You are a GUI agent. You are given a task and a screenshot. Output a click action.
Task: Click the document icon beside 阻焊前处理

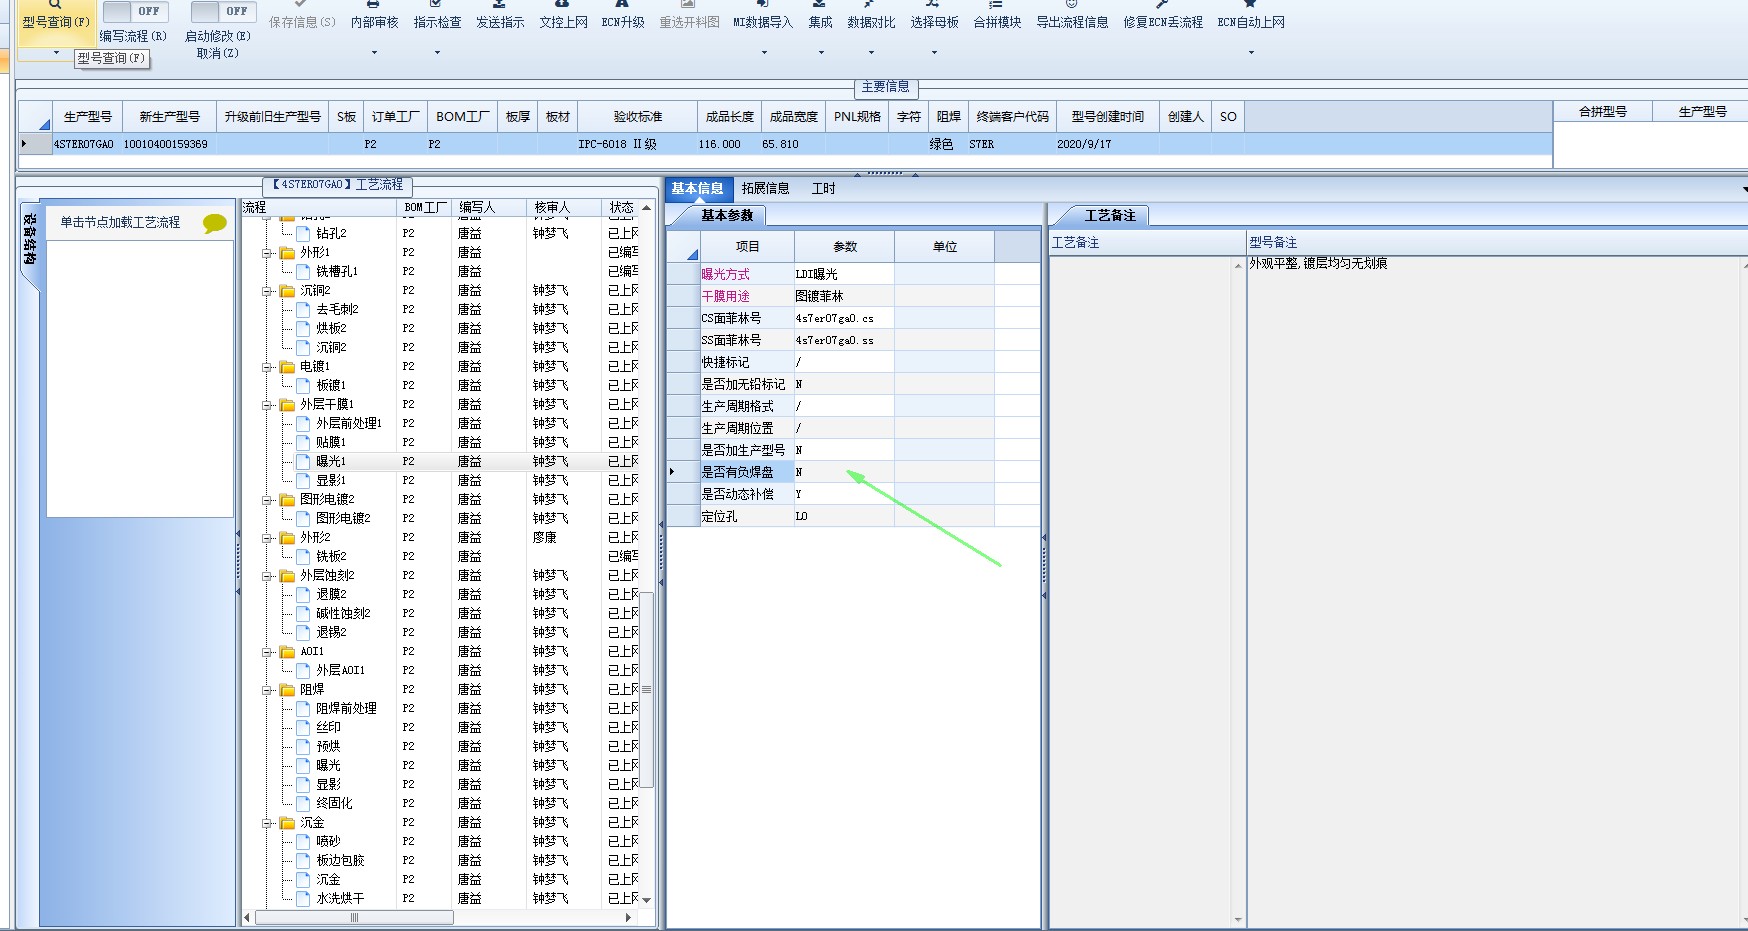click(x=303, y=709)
